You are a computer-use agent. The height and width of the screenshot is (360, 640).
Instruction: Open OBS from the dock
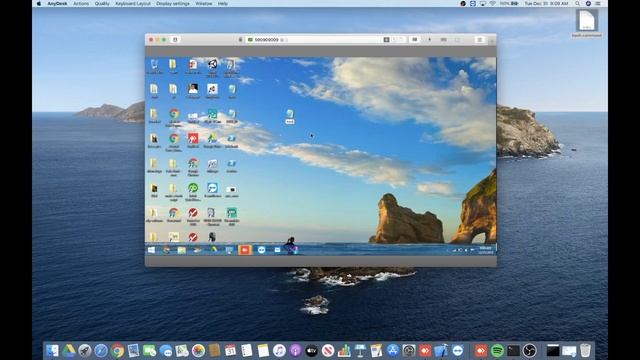(x=530, y=351)
